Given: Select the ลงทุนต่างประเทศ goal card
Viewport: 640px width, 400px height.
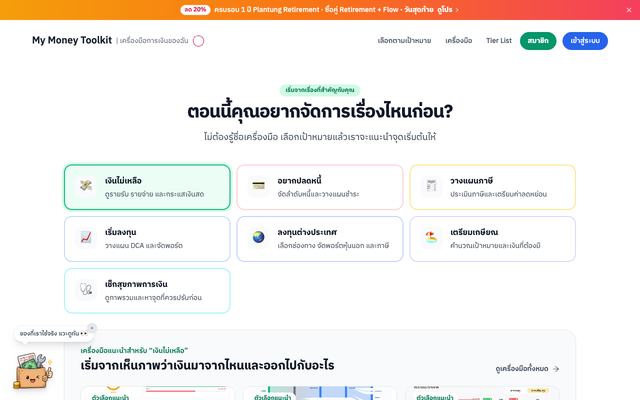Looking at the screenshot, I should click(320, 239).
